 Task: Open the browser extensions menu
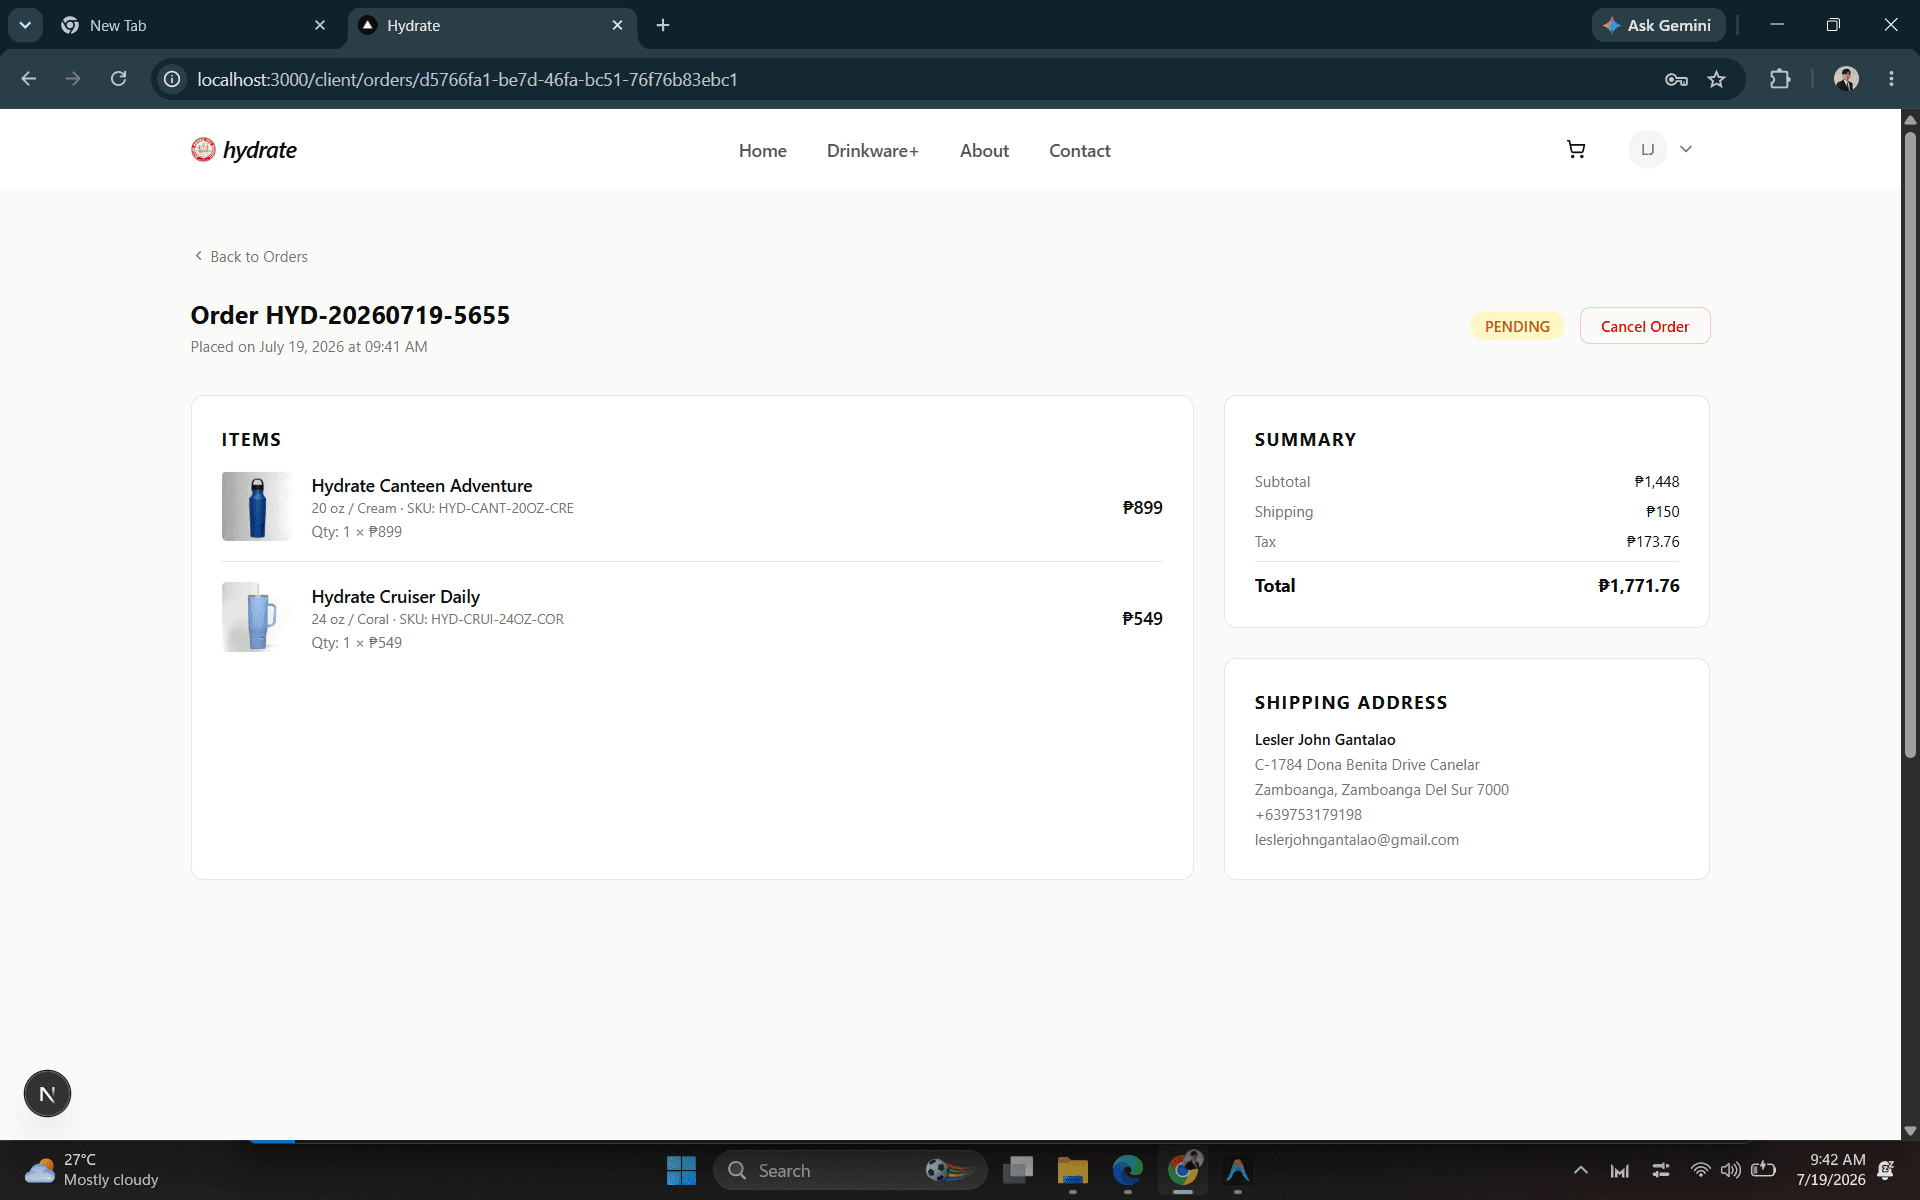coord(1780,79)
